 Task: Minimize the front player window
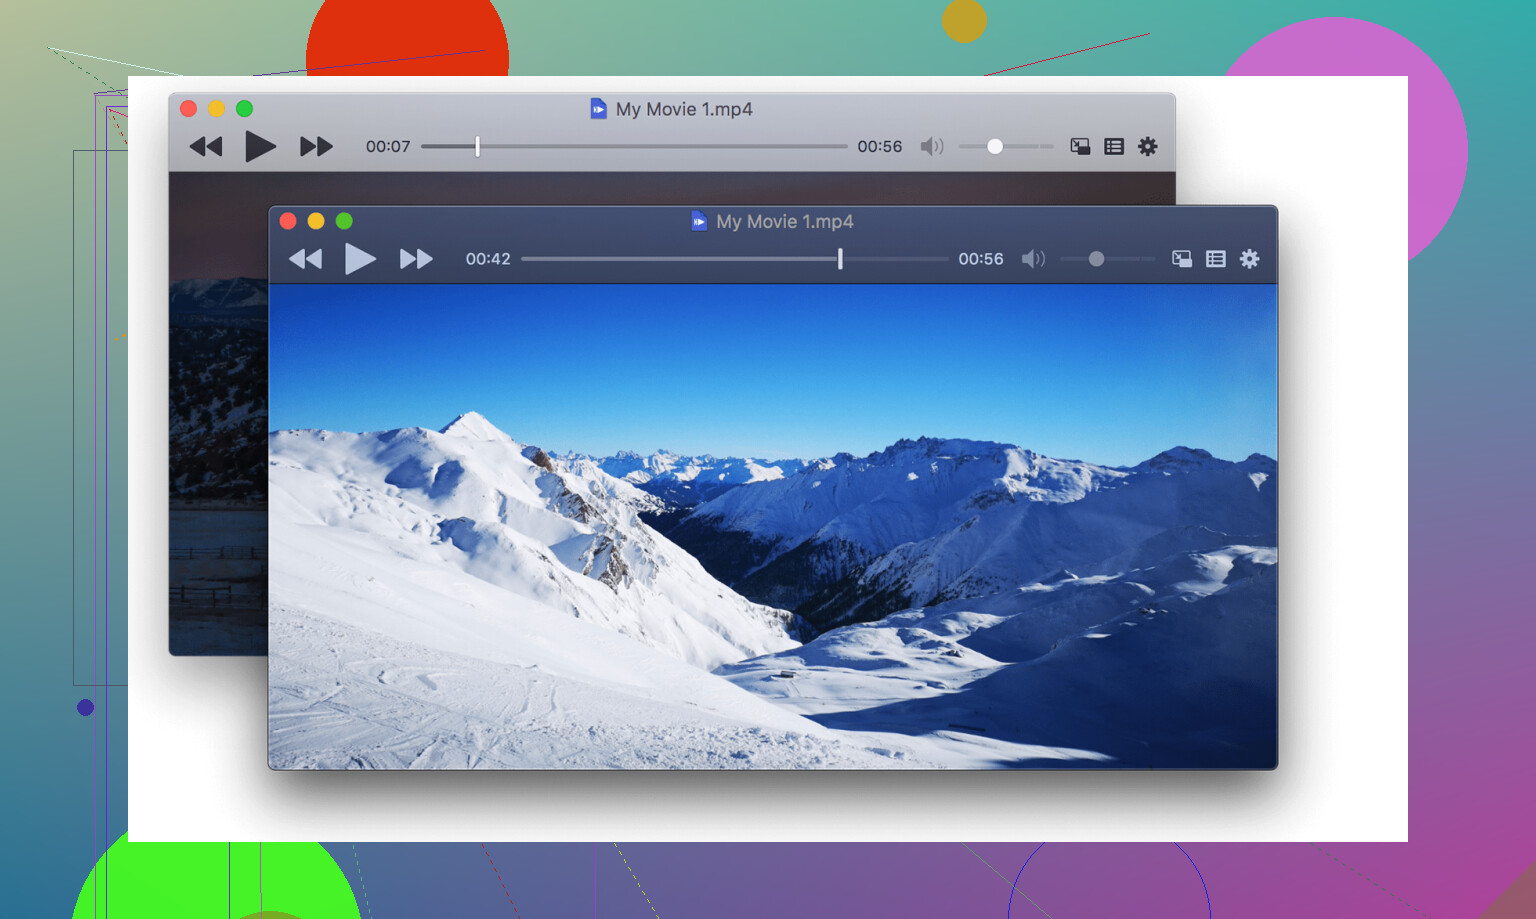[316, 221]
